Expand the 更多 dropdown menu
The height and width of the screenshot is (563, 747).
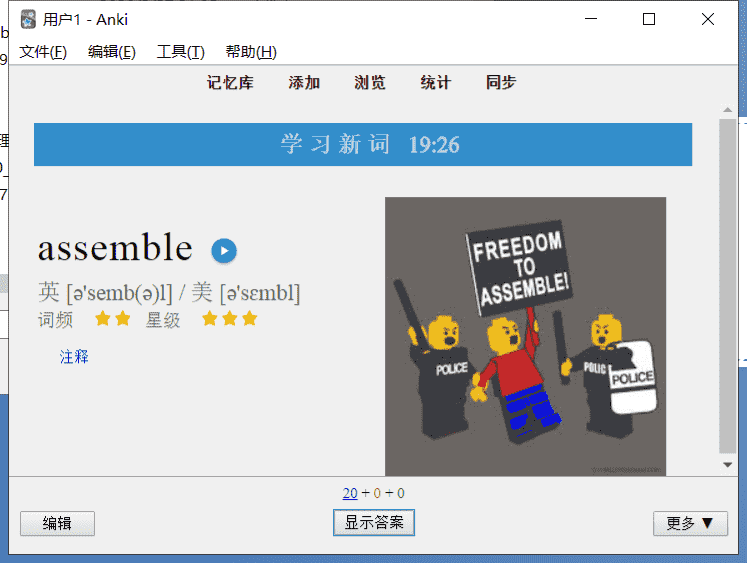pos(690,523)
